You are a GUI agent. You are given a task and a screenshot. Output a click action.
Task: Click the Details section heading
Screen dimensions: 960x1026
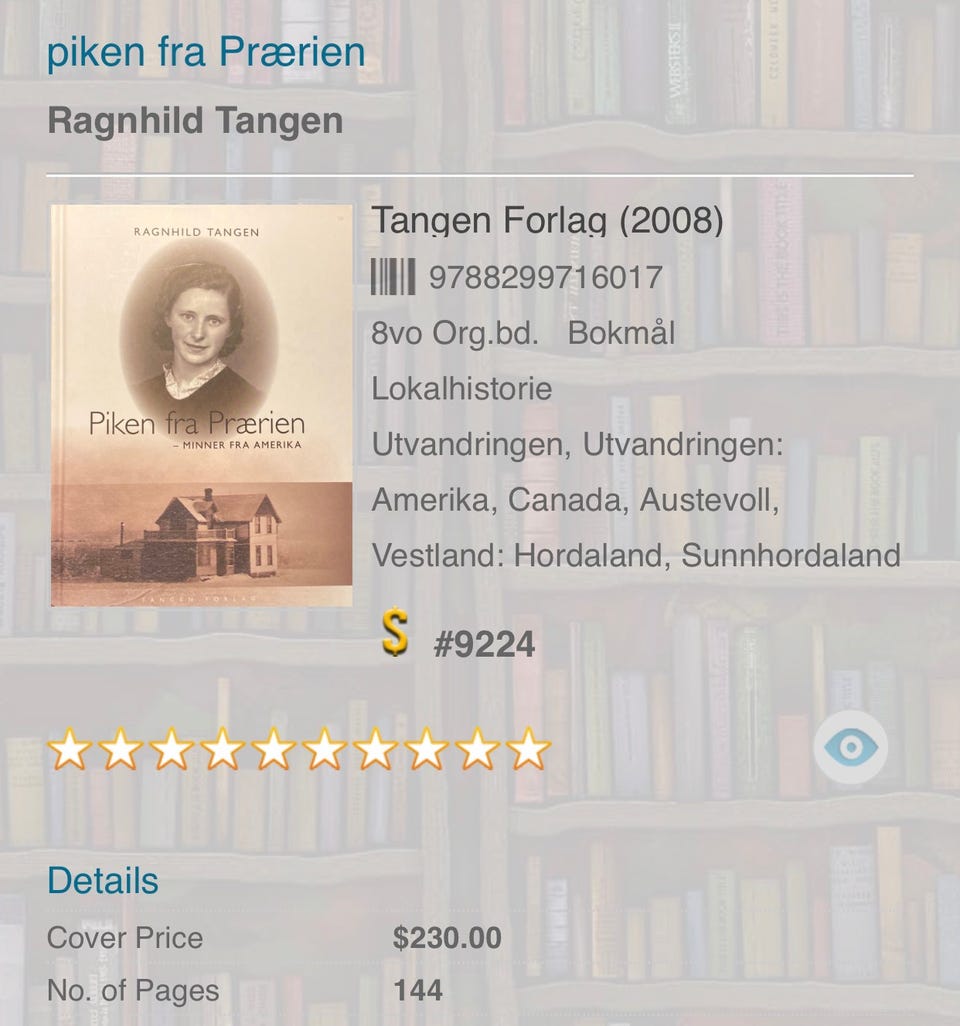(x=103, y=880)
